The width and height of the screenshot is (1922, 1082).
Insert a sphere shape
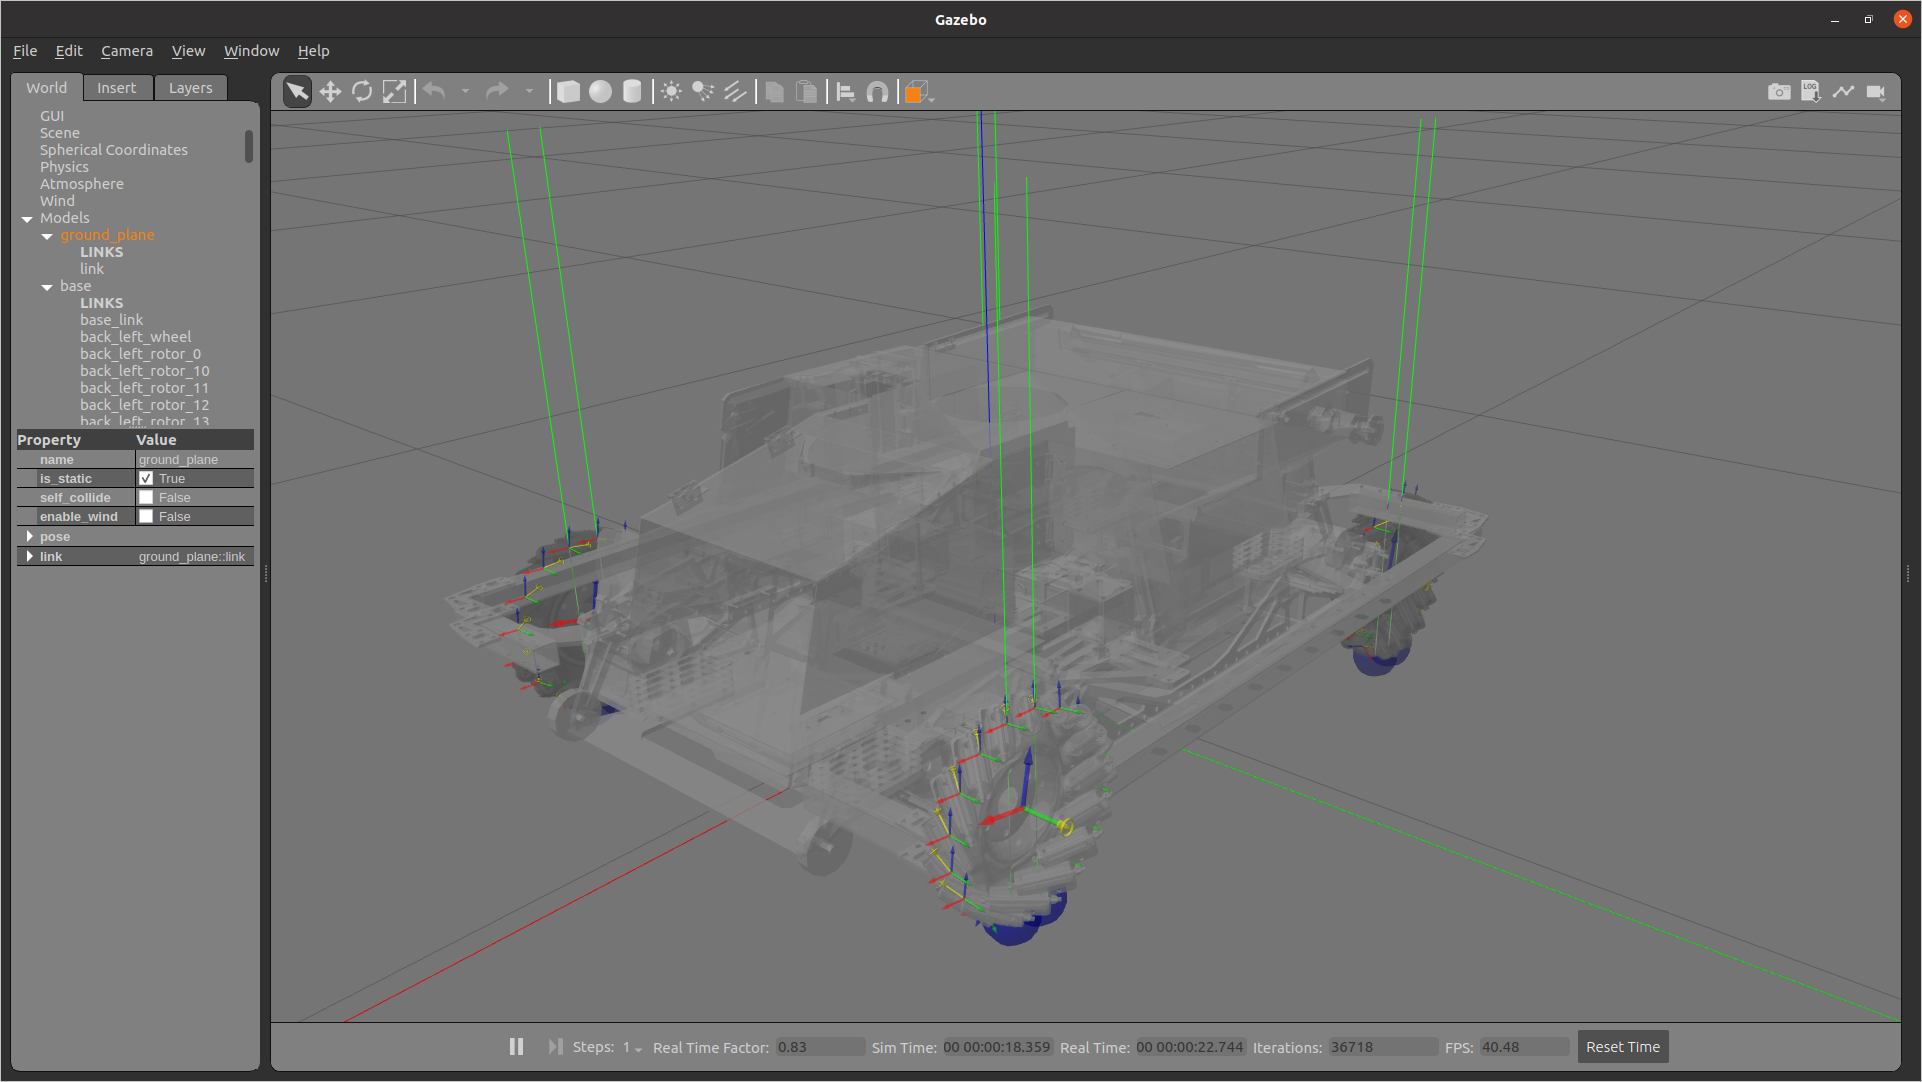tap(600, 92)
